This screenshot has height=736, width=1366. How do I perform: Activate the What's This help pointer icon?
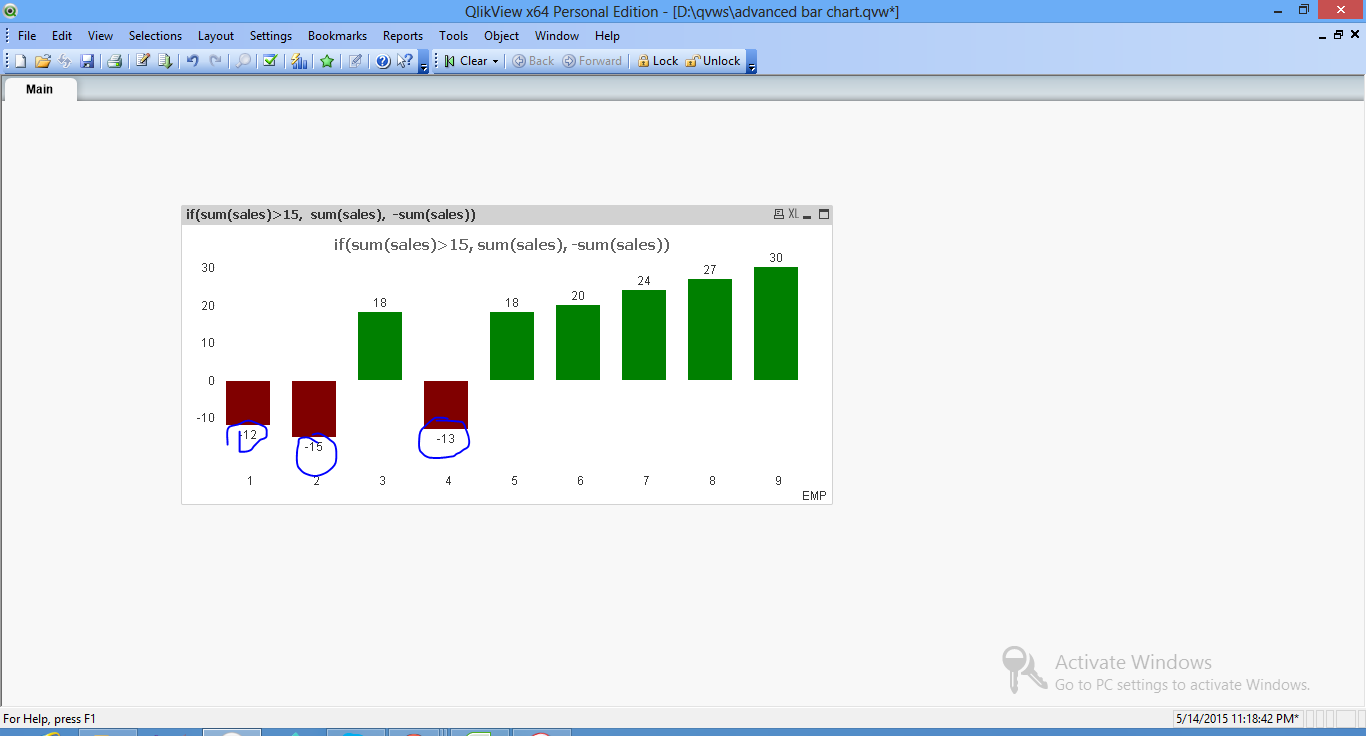[x=404, y=61]
